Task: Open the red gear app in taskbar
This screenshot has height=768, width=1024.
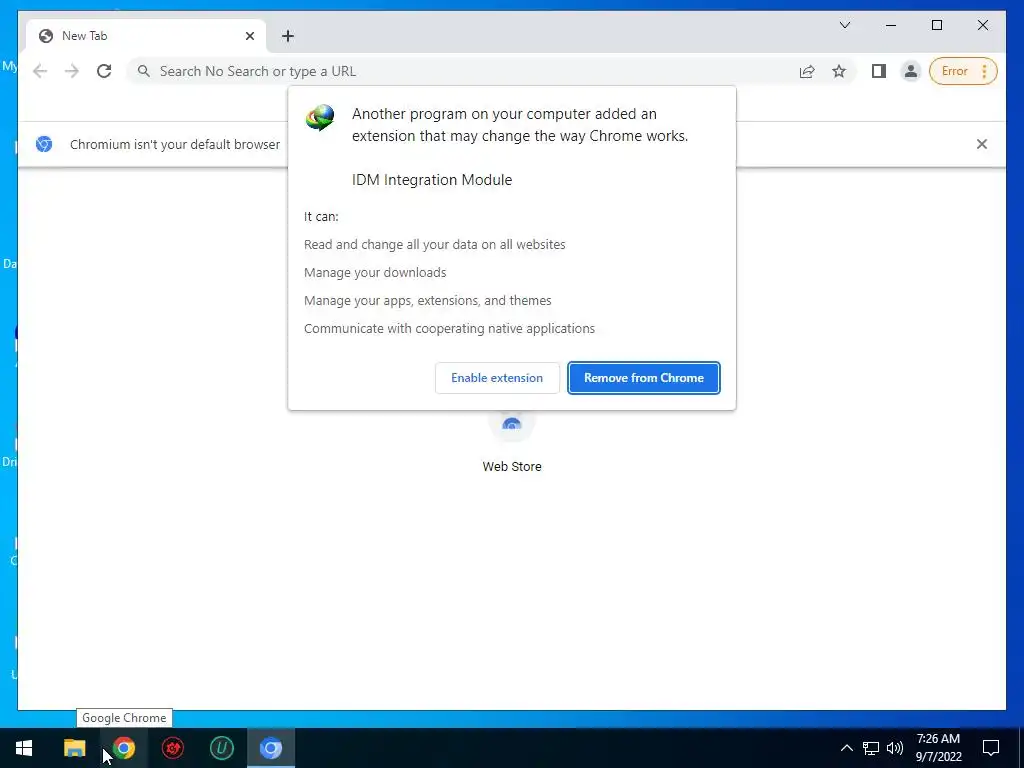Action: [x=173, y=748]
